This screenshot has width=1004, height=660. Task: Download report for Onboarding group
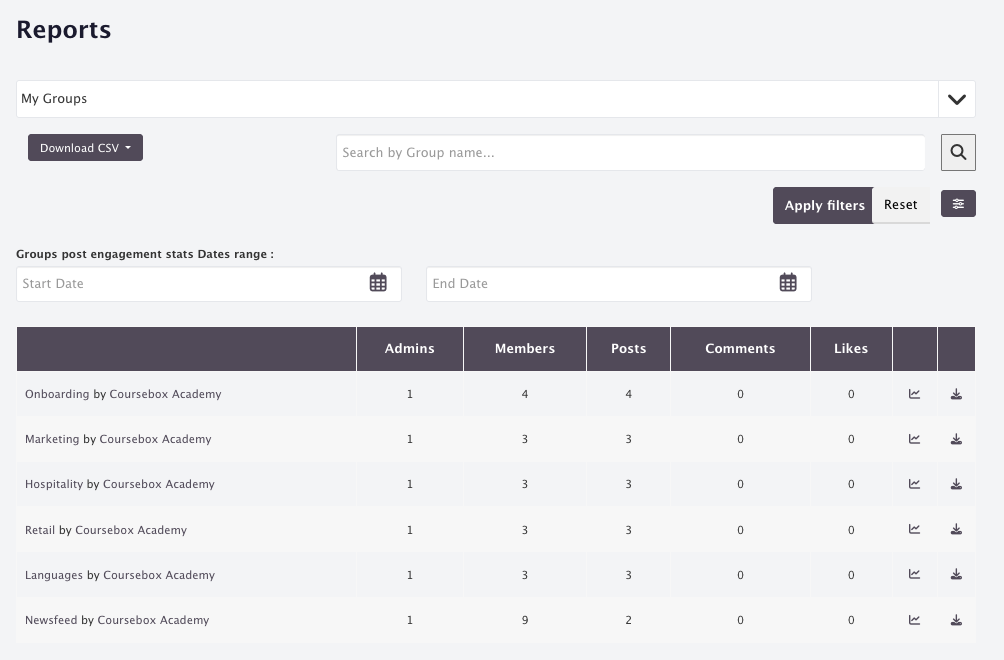click(956, 394)
